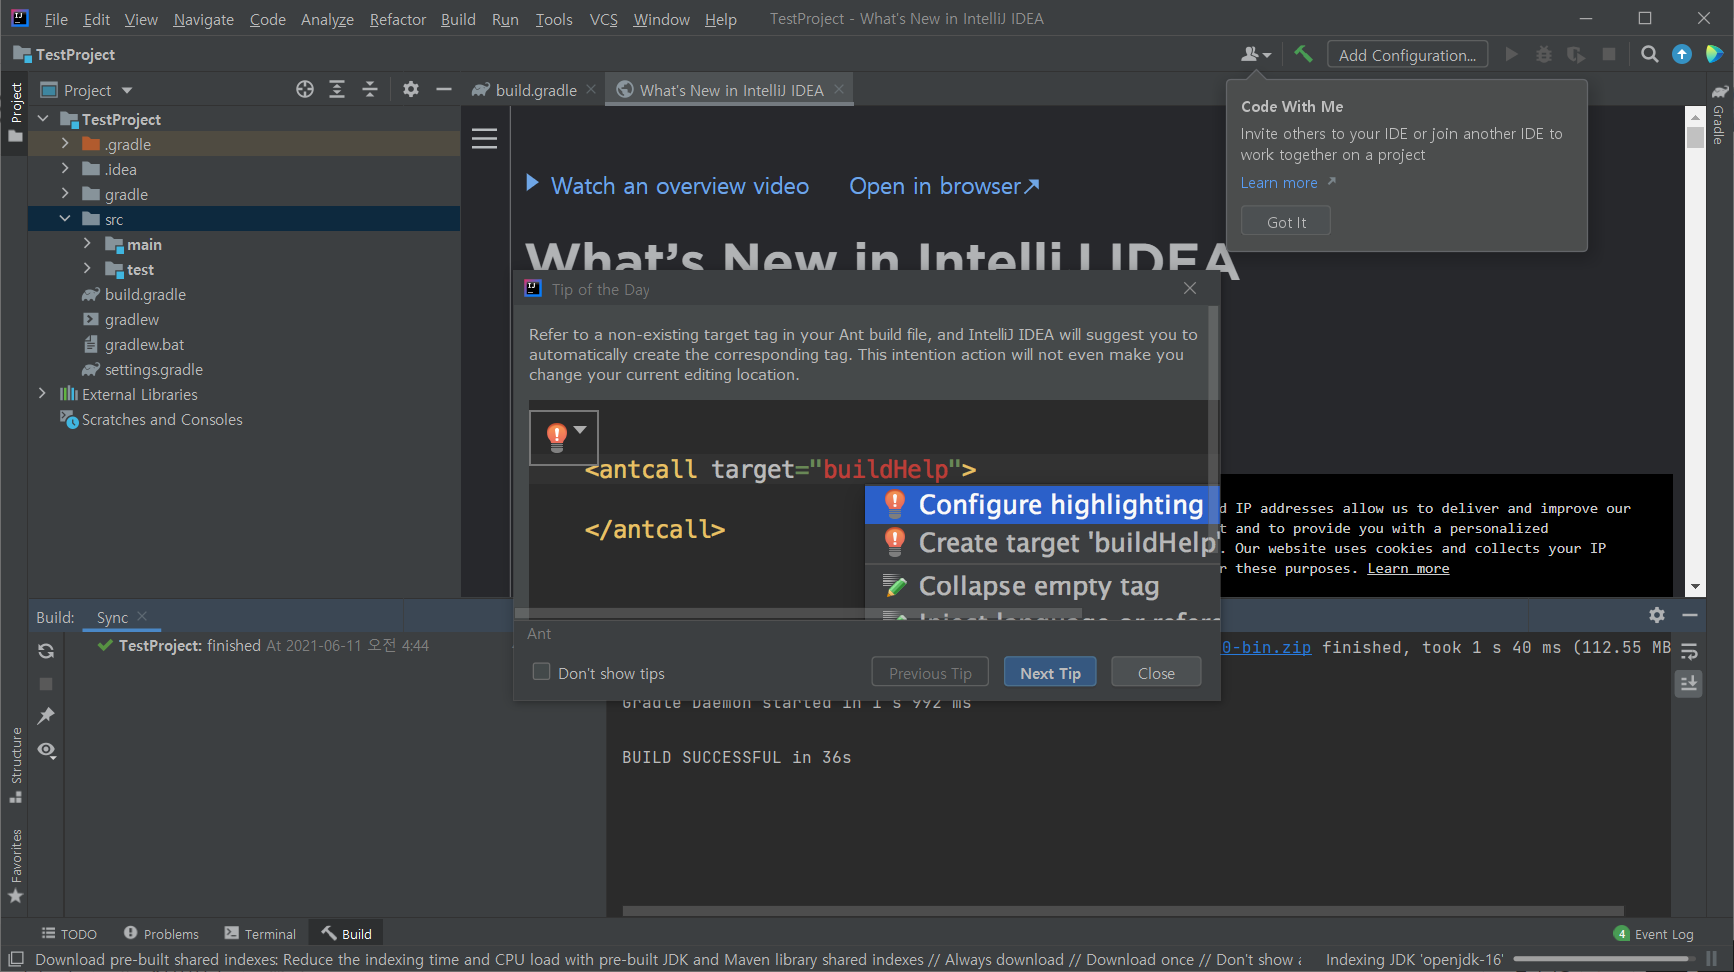Open the VCS menu
Screen dimensions: 1734x972
coord(603,19)
